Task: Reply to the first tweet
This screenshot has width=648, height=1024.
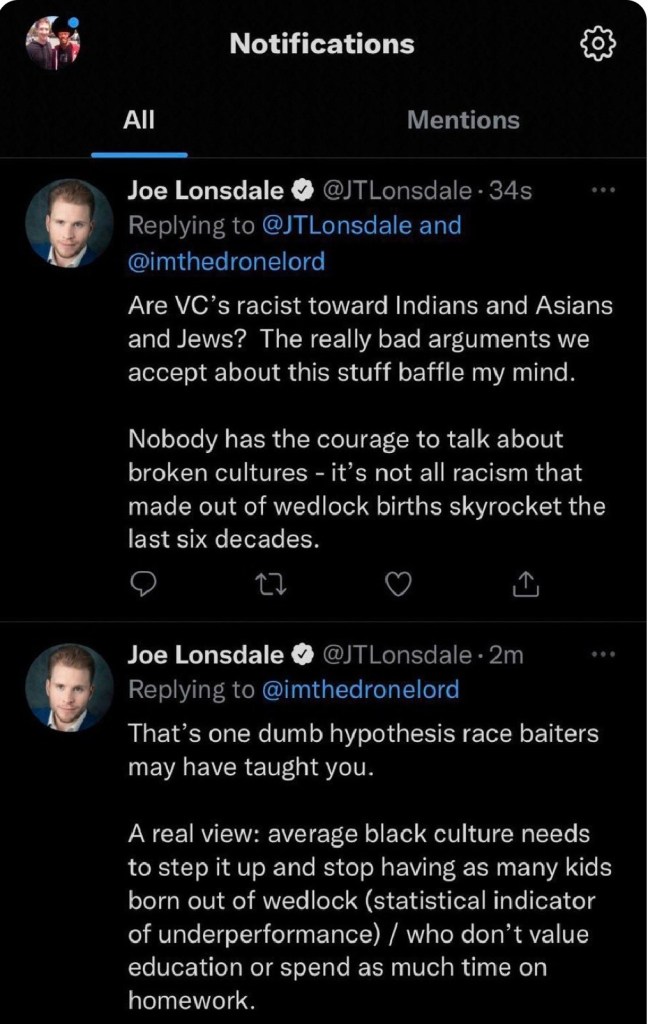Action: 143,585
